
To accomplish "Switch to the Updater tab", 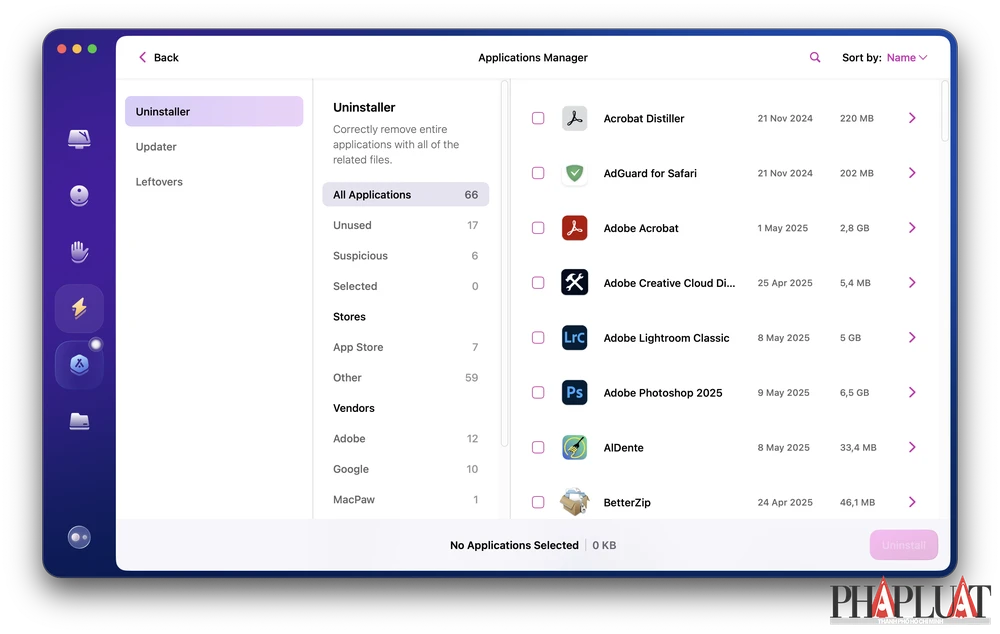I will [x=156, y=147].
